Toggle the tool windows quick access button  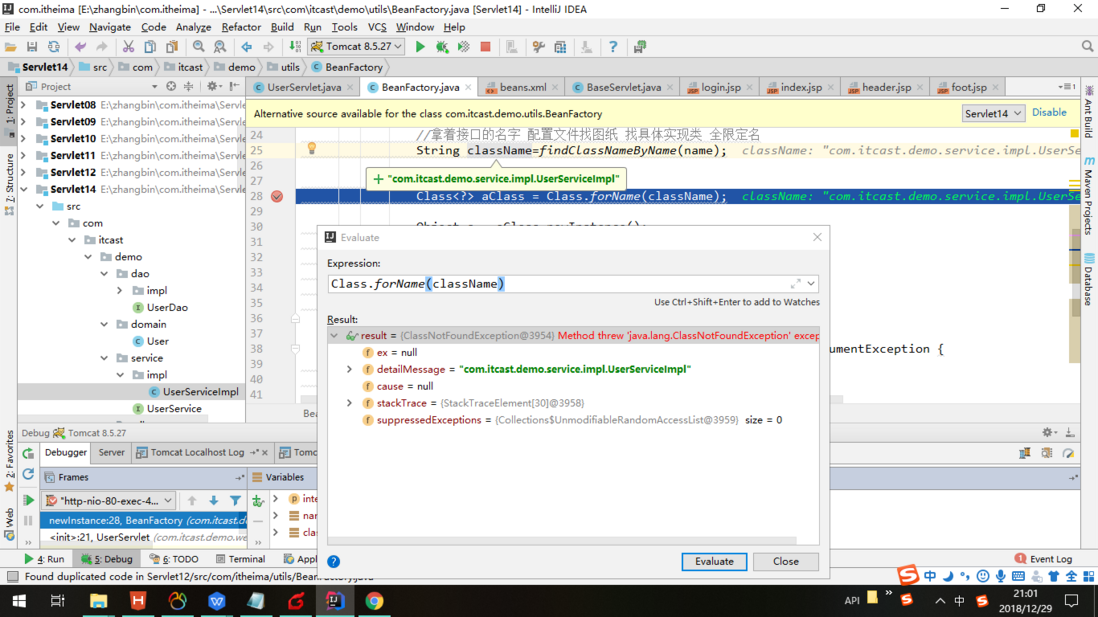point(12,577)
